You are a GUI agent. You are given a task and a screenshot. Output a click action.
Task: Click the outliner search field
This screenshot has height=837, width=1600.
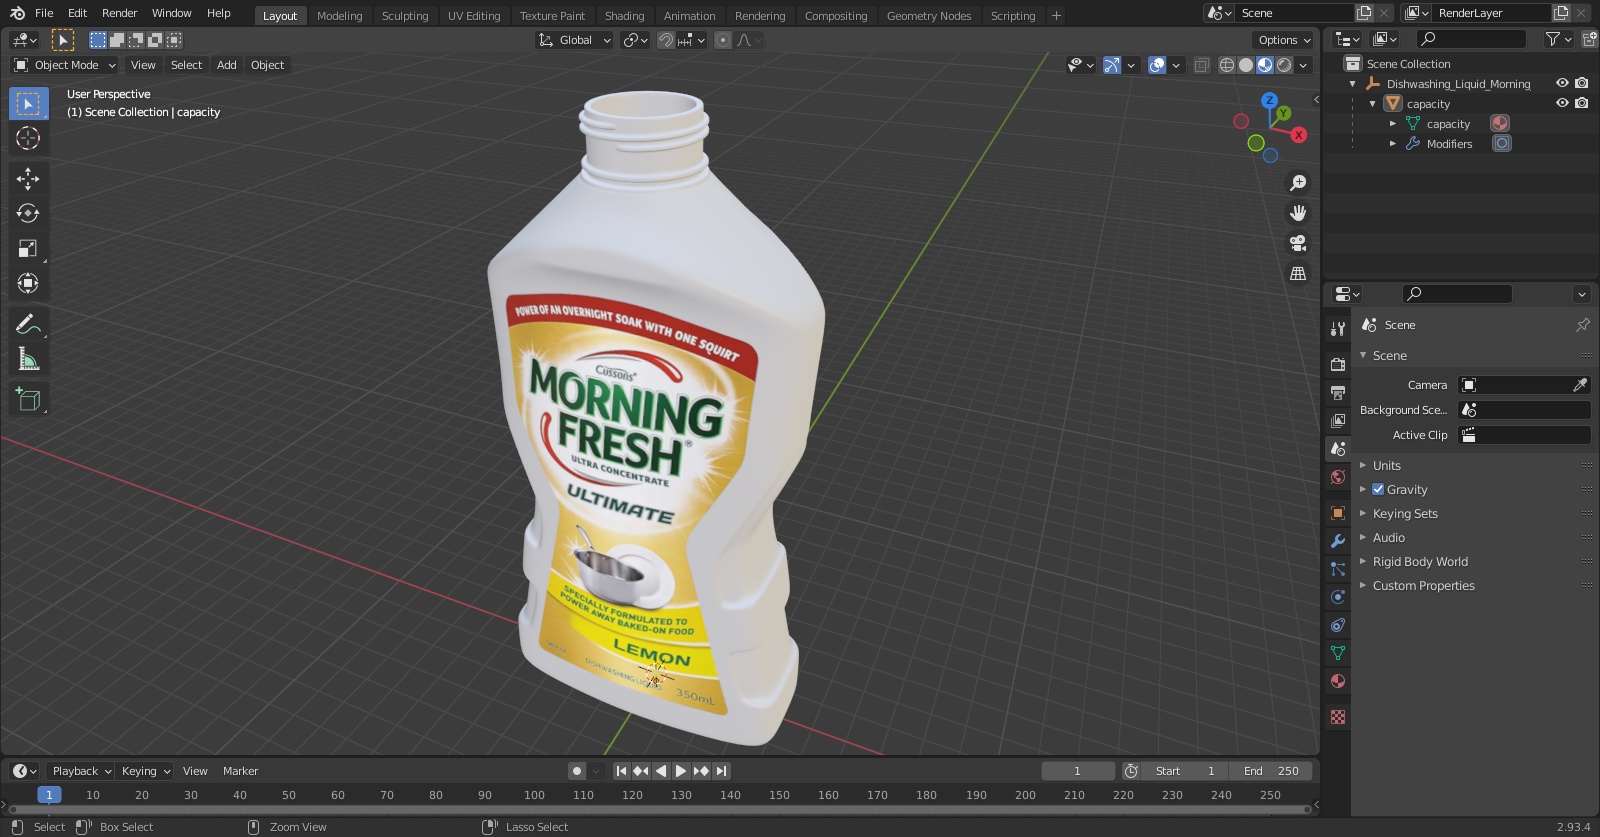tap(1472, 39)
